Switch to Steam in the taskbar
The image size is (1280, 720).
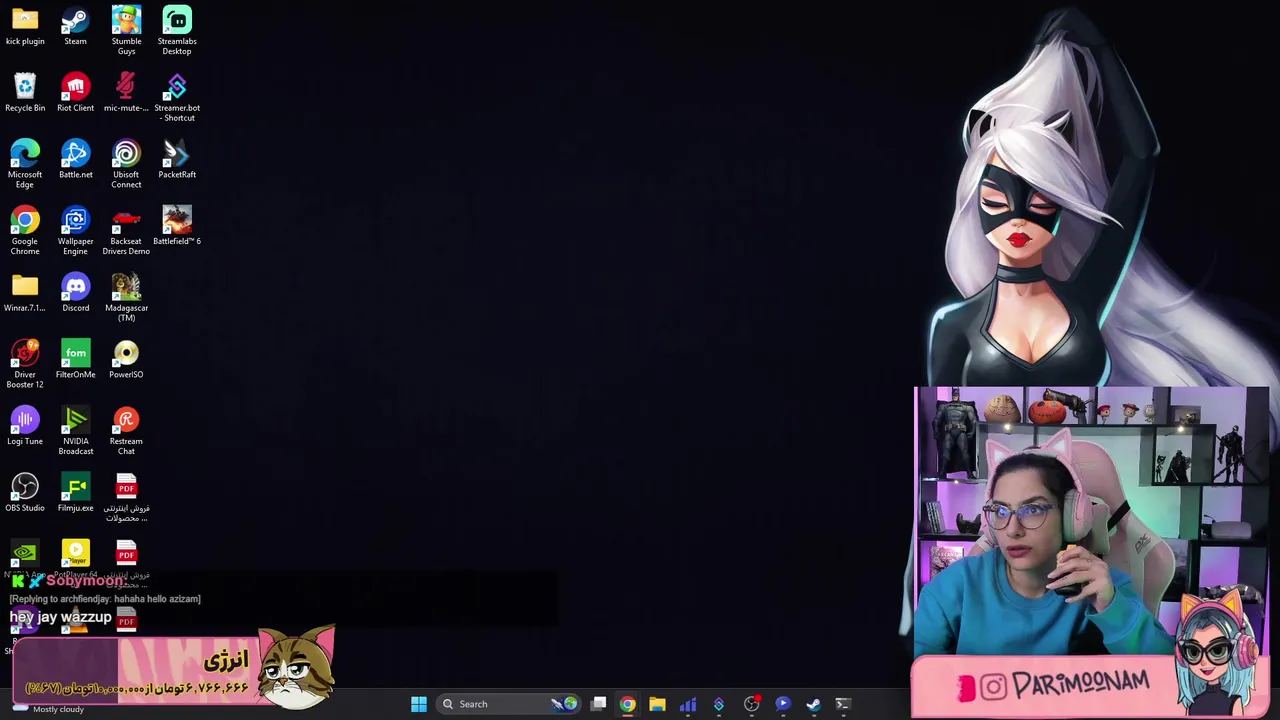pyautogui.click(x=813, y=704)
